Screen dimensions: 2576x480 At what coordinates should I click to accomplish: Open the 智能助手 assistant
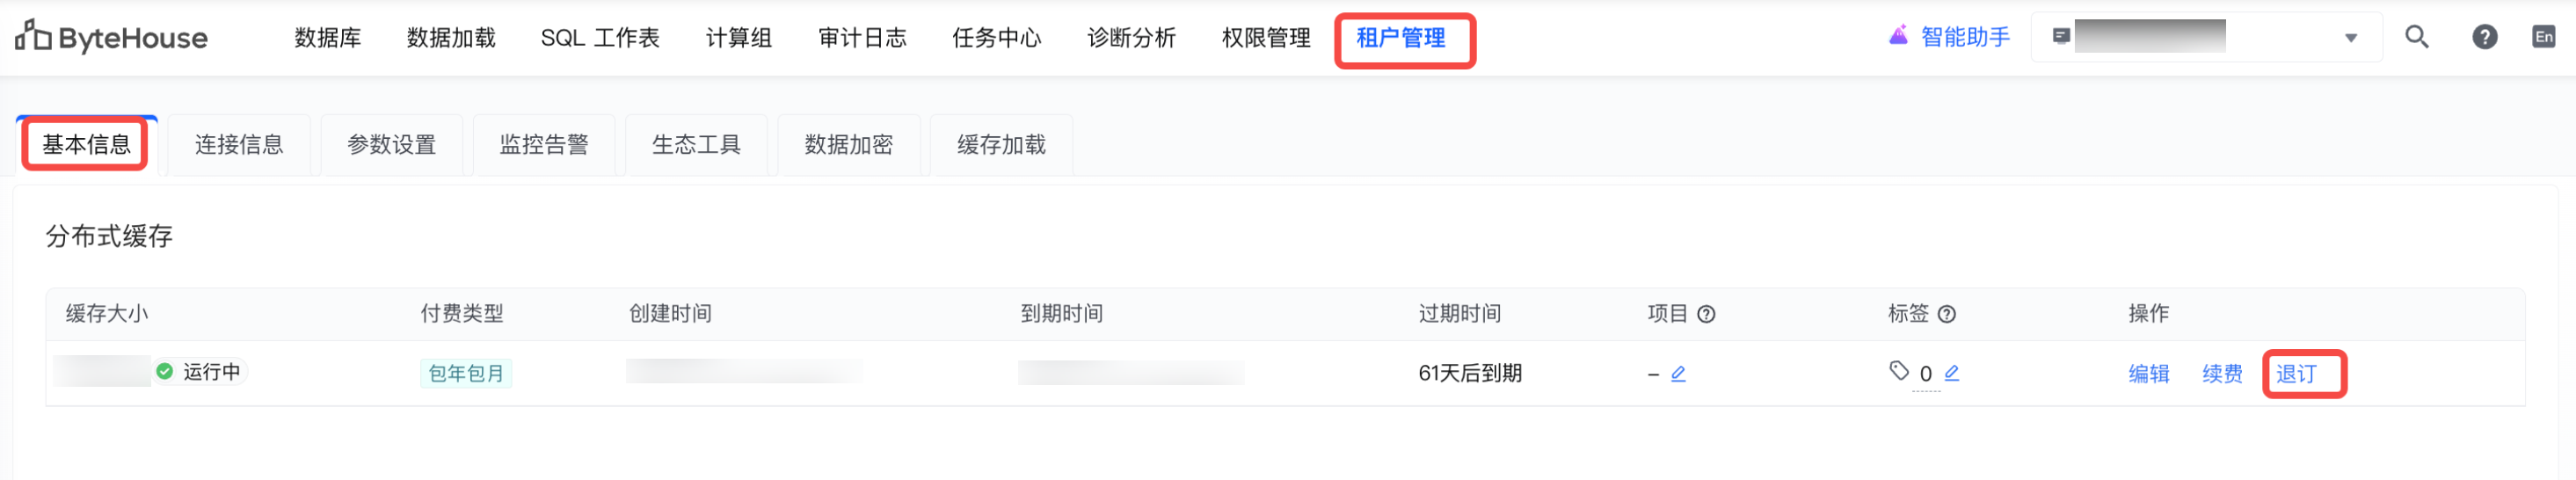(x=1949, y=38)
